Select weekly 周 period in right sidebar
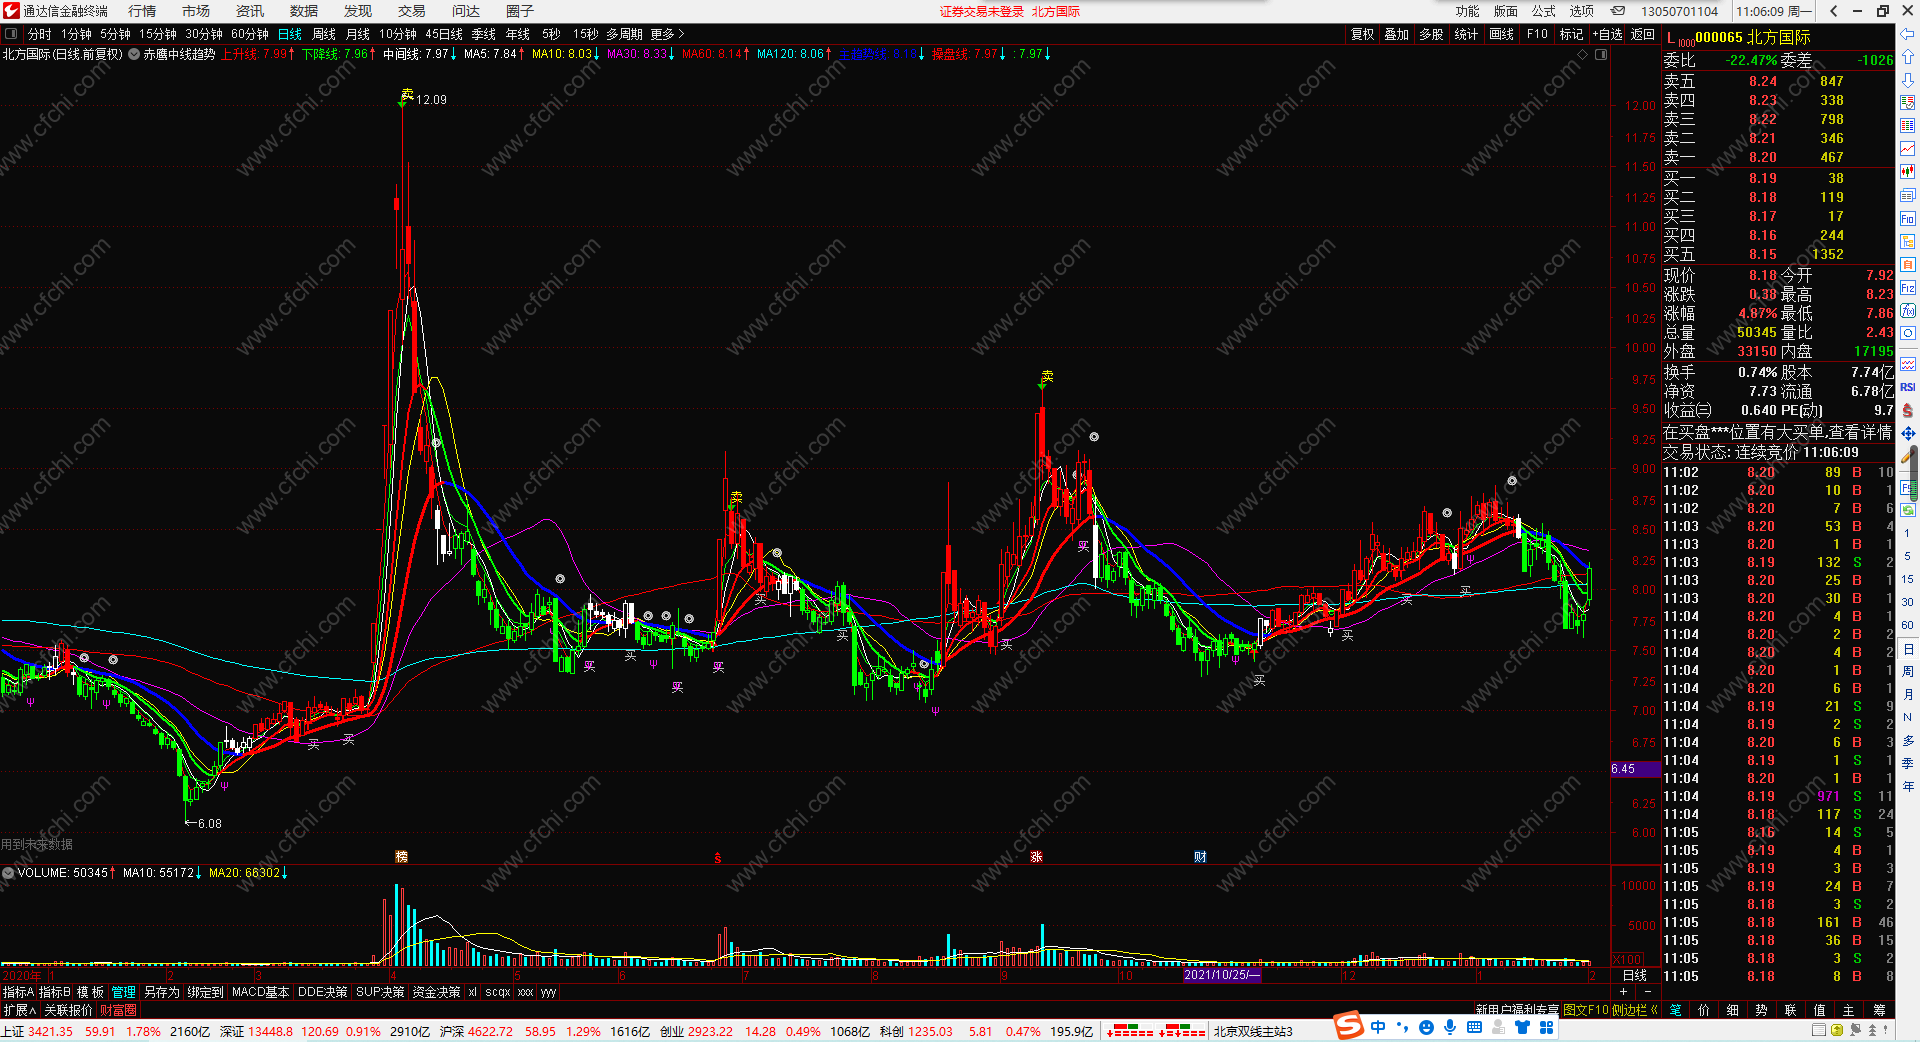 (x=1908, y=671)
